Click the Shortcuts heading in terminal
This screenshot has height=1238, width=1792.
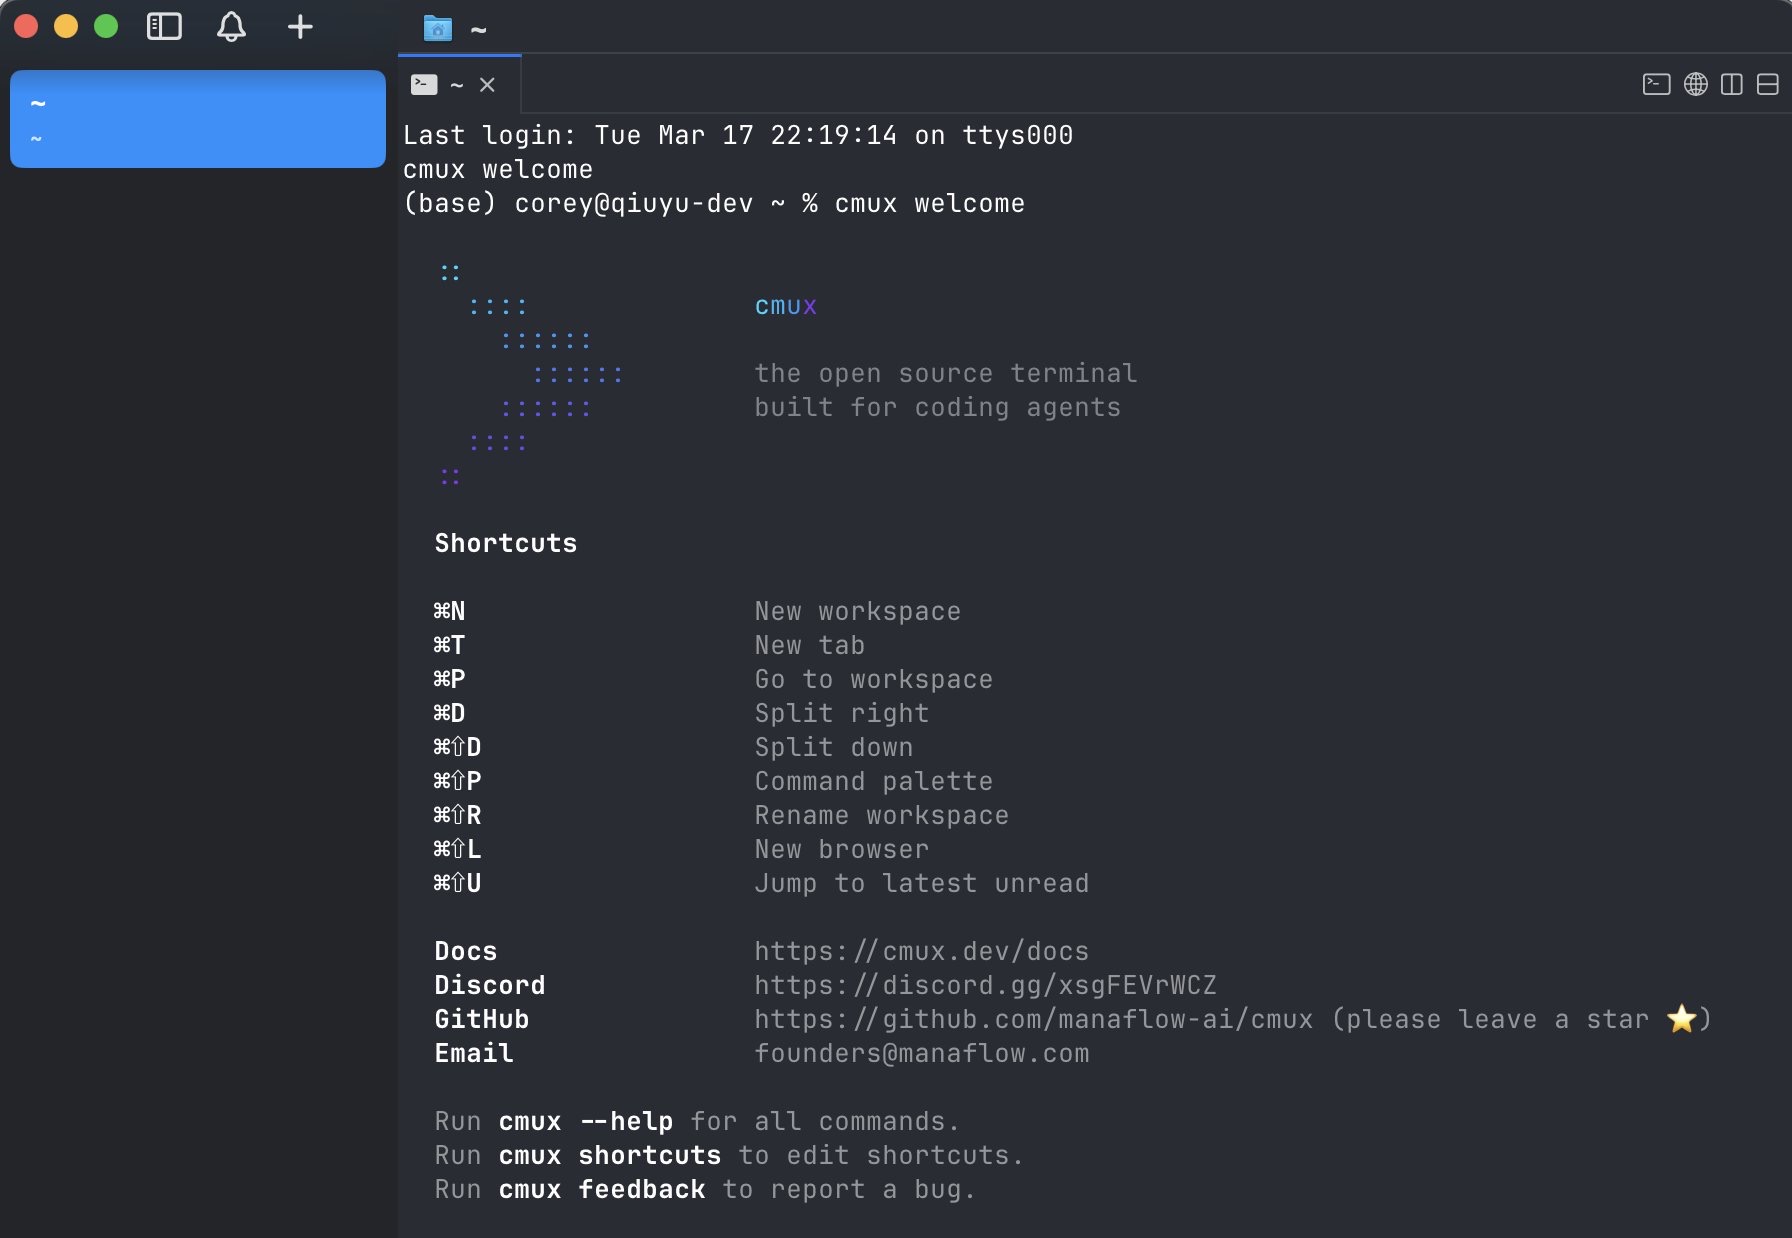505,543
